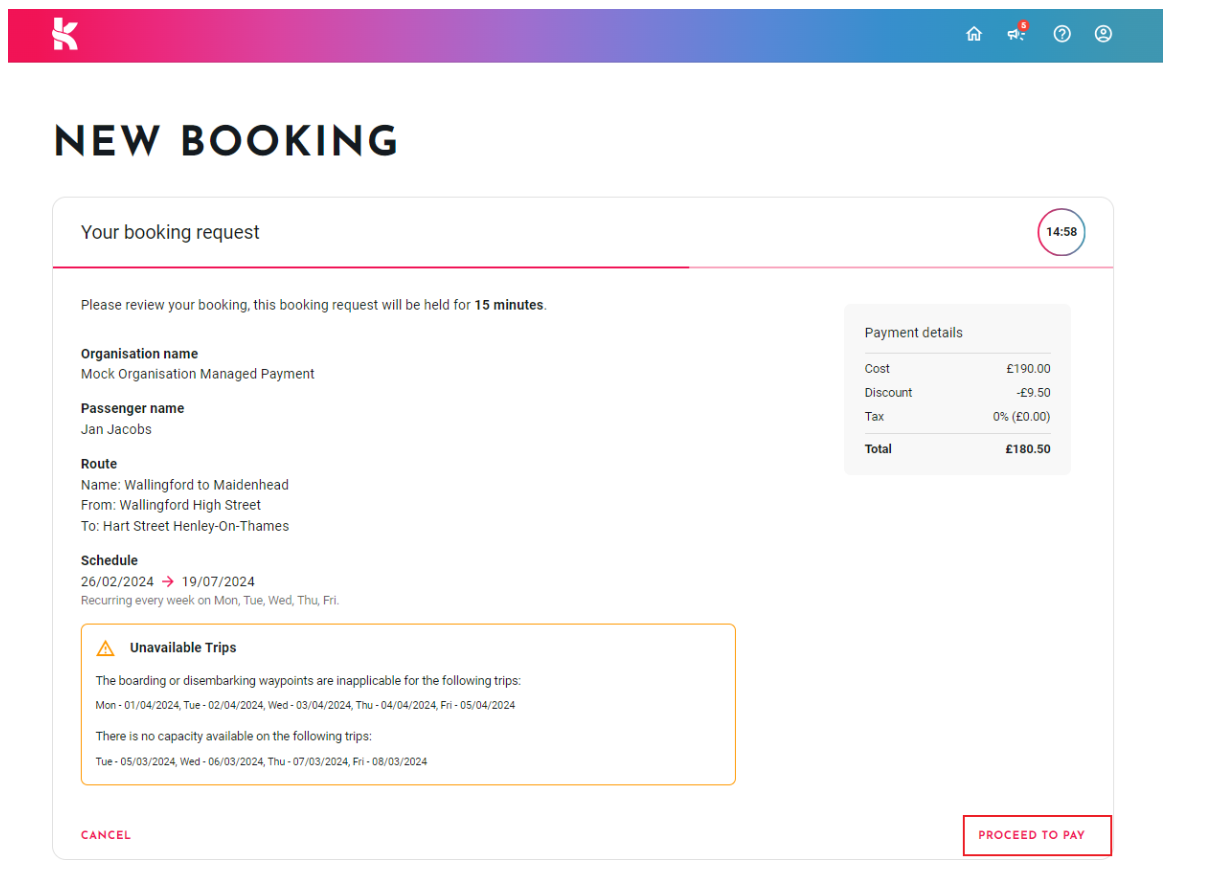Click the New Booking page heading
The image size is (1205, 880).
coord(226,142)
